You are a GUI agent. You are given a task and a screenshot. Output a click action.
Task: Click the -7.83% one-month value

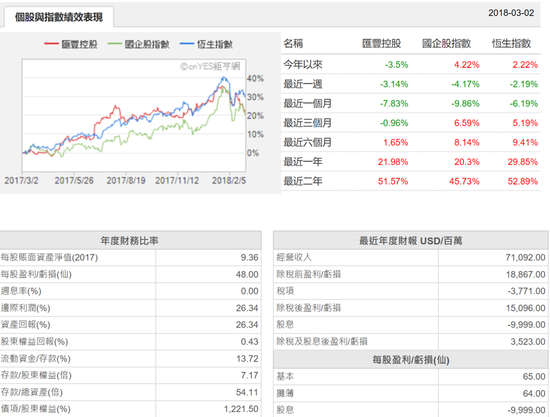coord(394,104)
